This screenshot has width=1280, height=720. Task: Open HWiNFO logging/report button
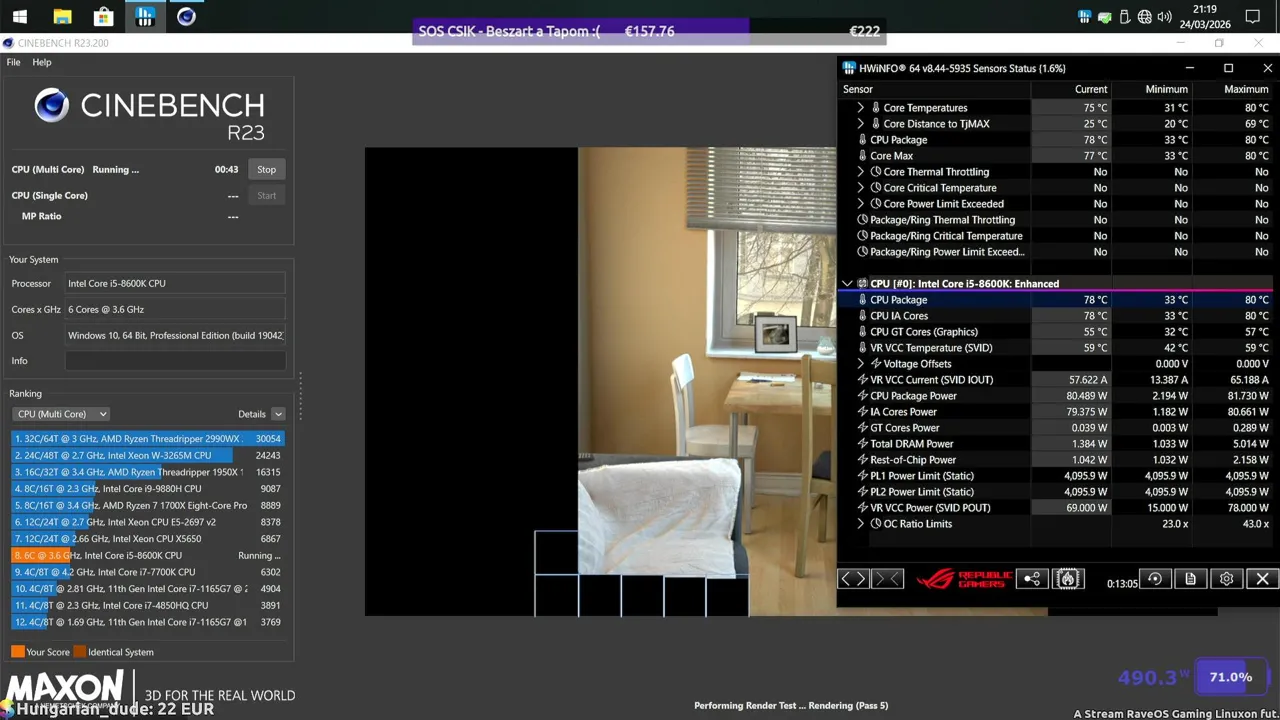point(1190,579)
